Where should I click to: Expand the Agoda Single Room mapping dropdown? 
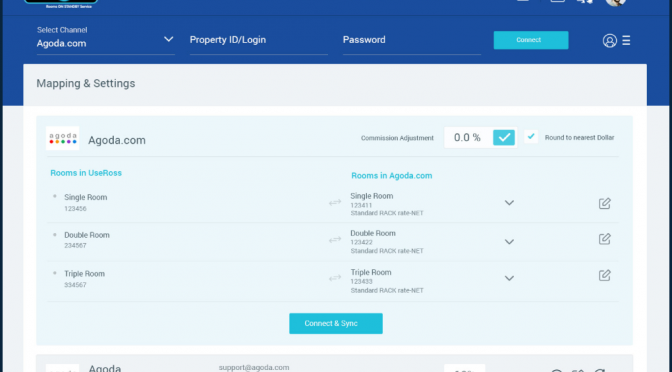pyautogui.click(x=509, y=203)
